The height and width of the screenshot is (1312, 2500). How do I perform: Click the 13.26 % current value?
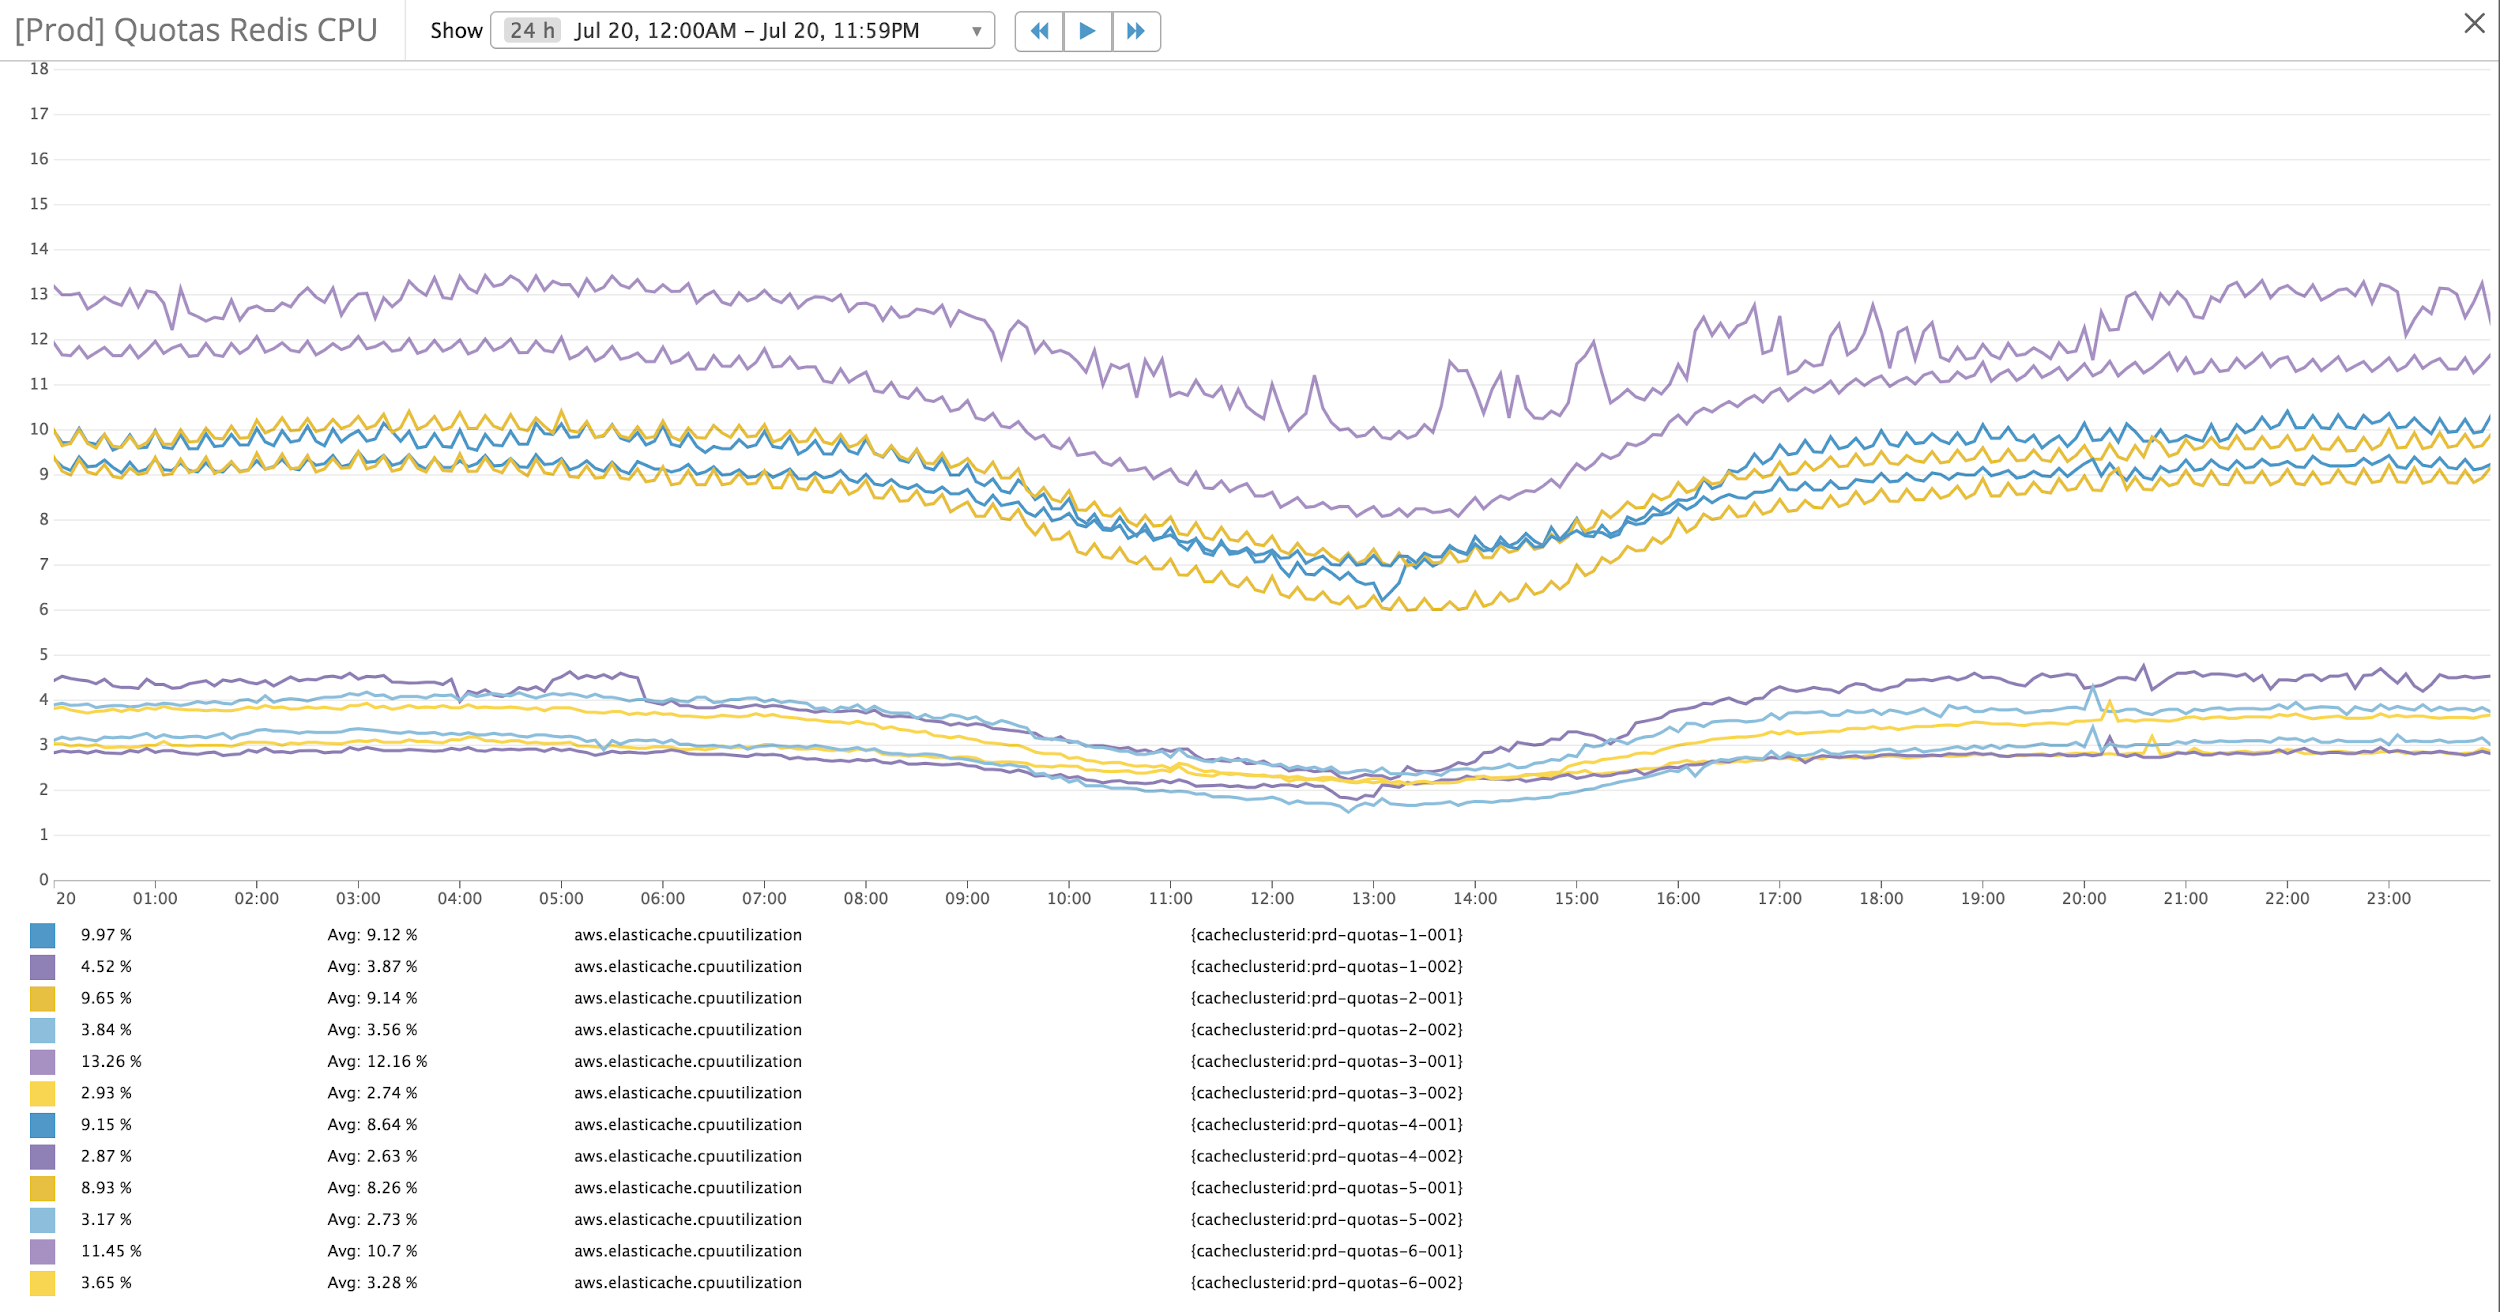[111, 1062]
